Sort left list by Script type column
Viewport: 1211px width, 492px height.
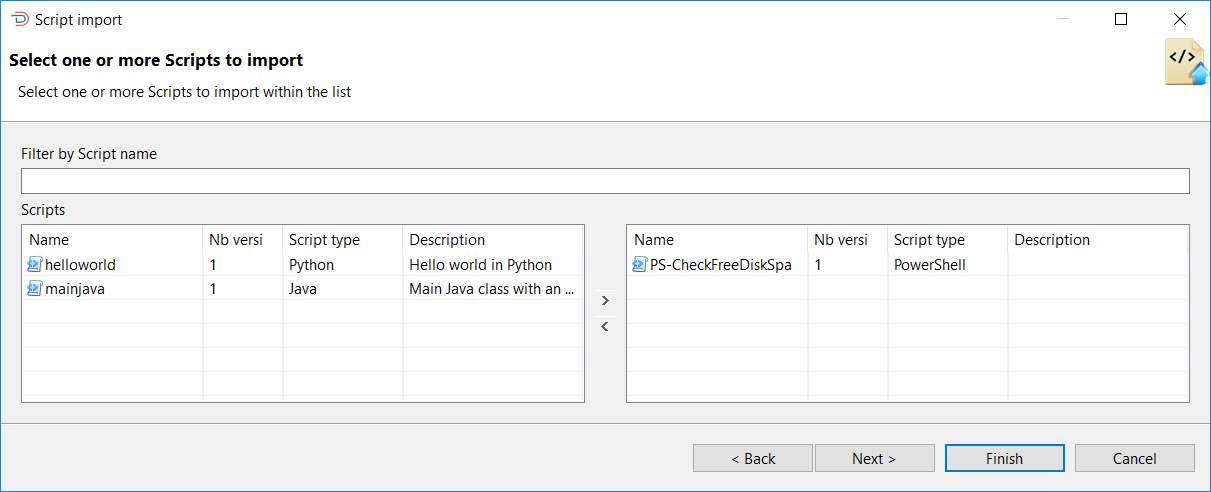342,240
